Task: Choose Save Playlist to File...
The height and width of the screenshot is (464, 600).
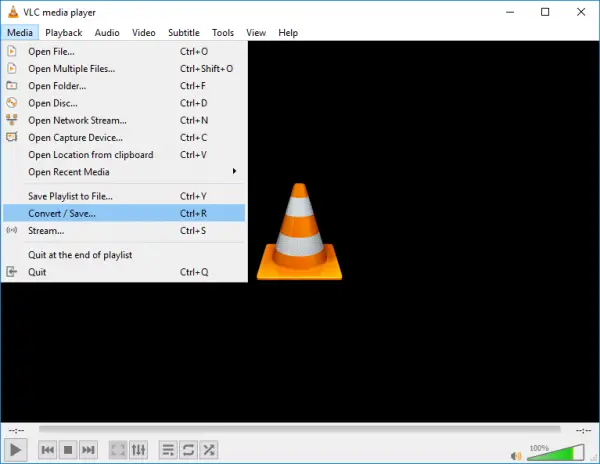Action: coord(124,196)
